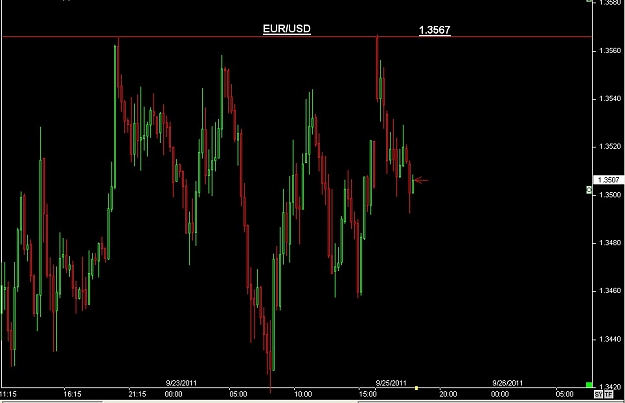Click the 20:00 time axis label
Viewport: 625px width, 403px height.
coord(448,394)
